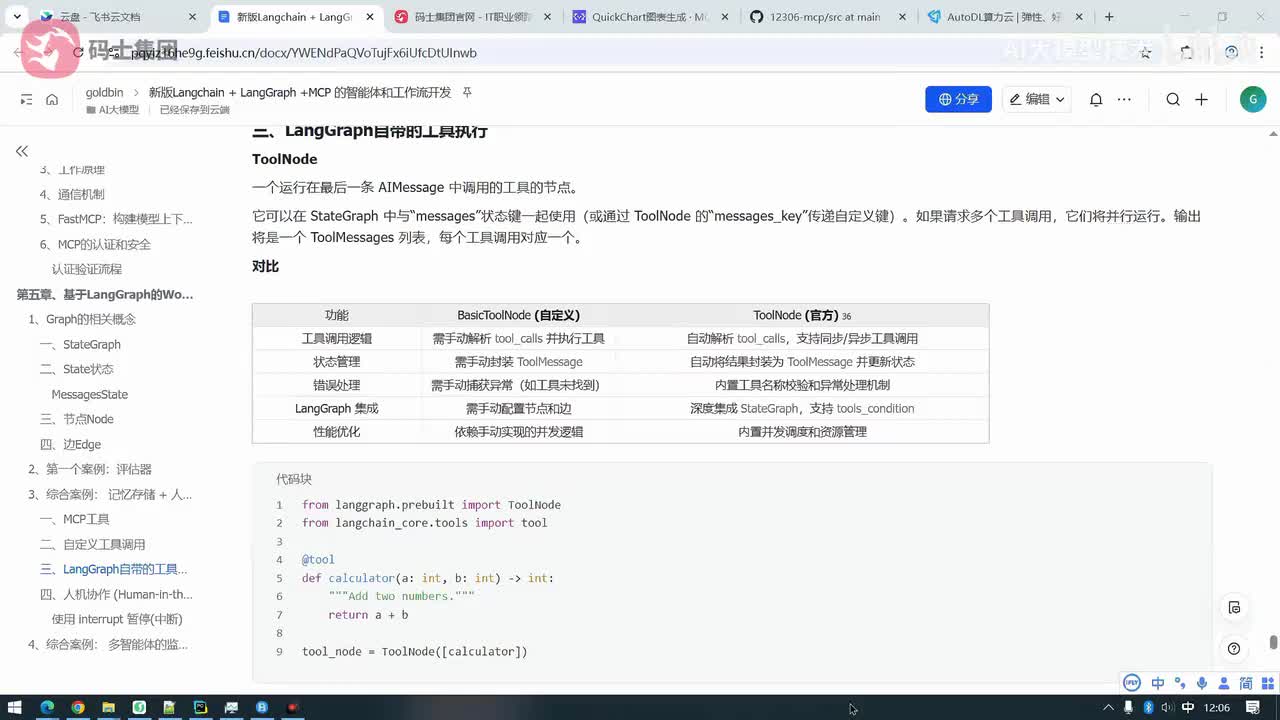Viewport: 1280px width, 720px height.
Task: Open the goldbin breadcrumb link
Action: [104, 92]
